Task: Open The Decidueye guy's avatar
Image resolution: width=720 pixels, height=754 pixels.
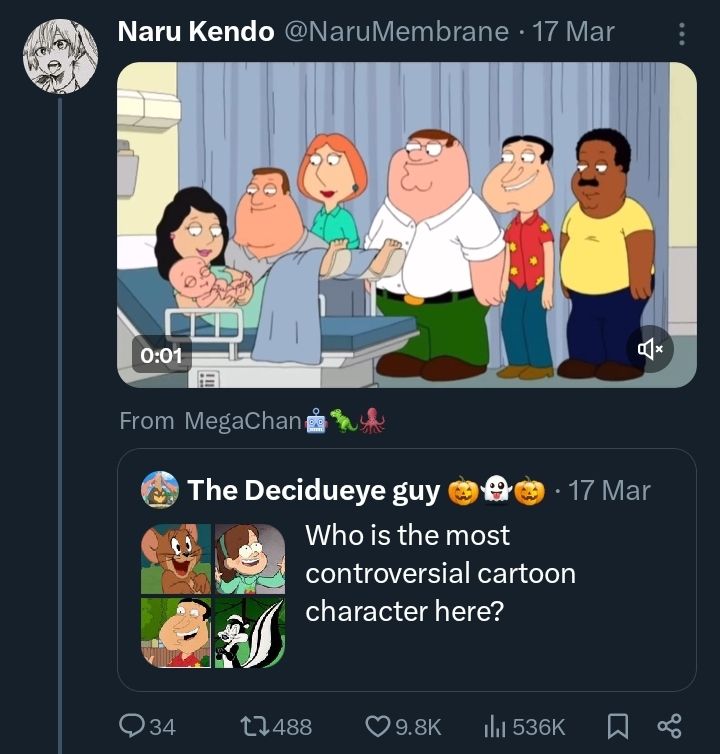Action: (x=160, y=490)
